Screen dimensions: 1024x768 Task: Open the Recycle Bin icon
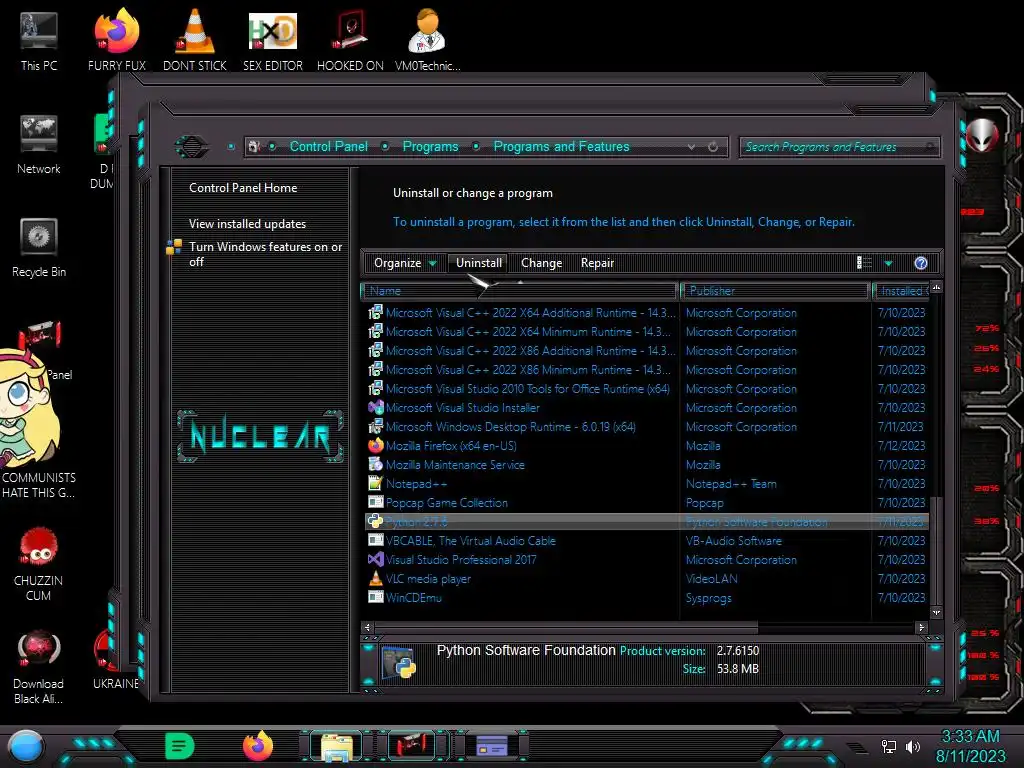(39, 248)
